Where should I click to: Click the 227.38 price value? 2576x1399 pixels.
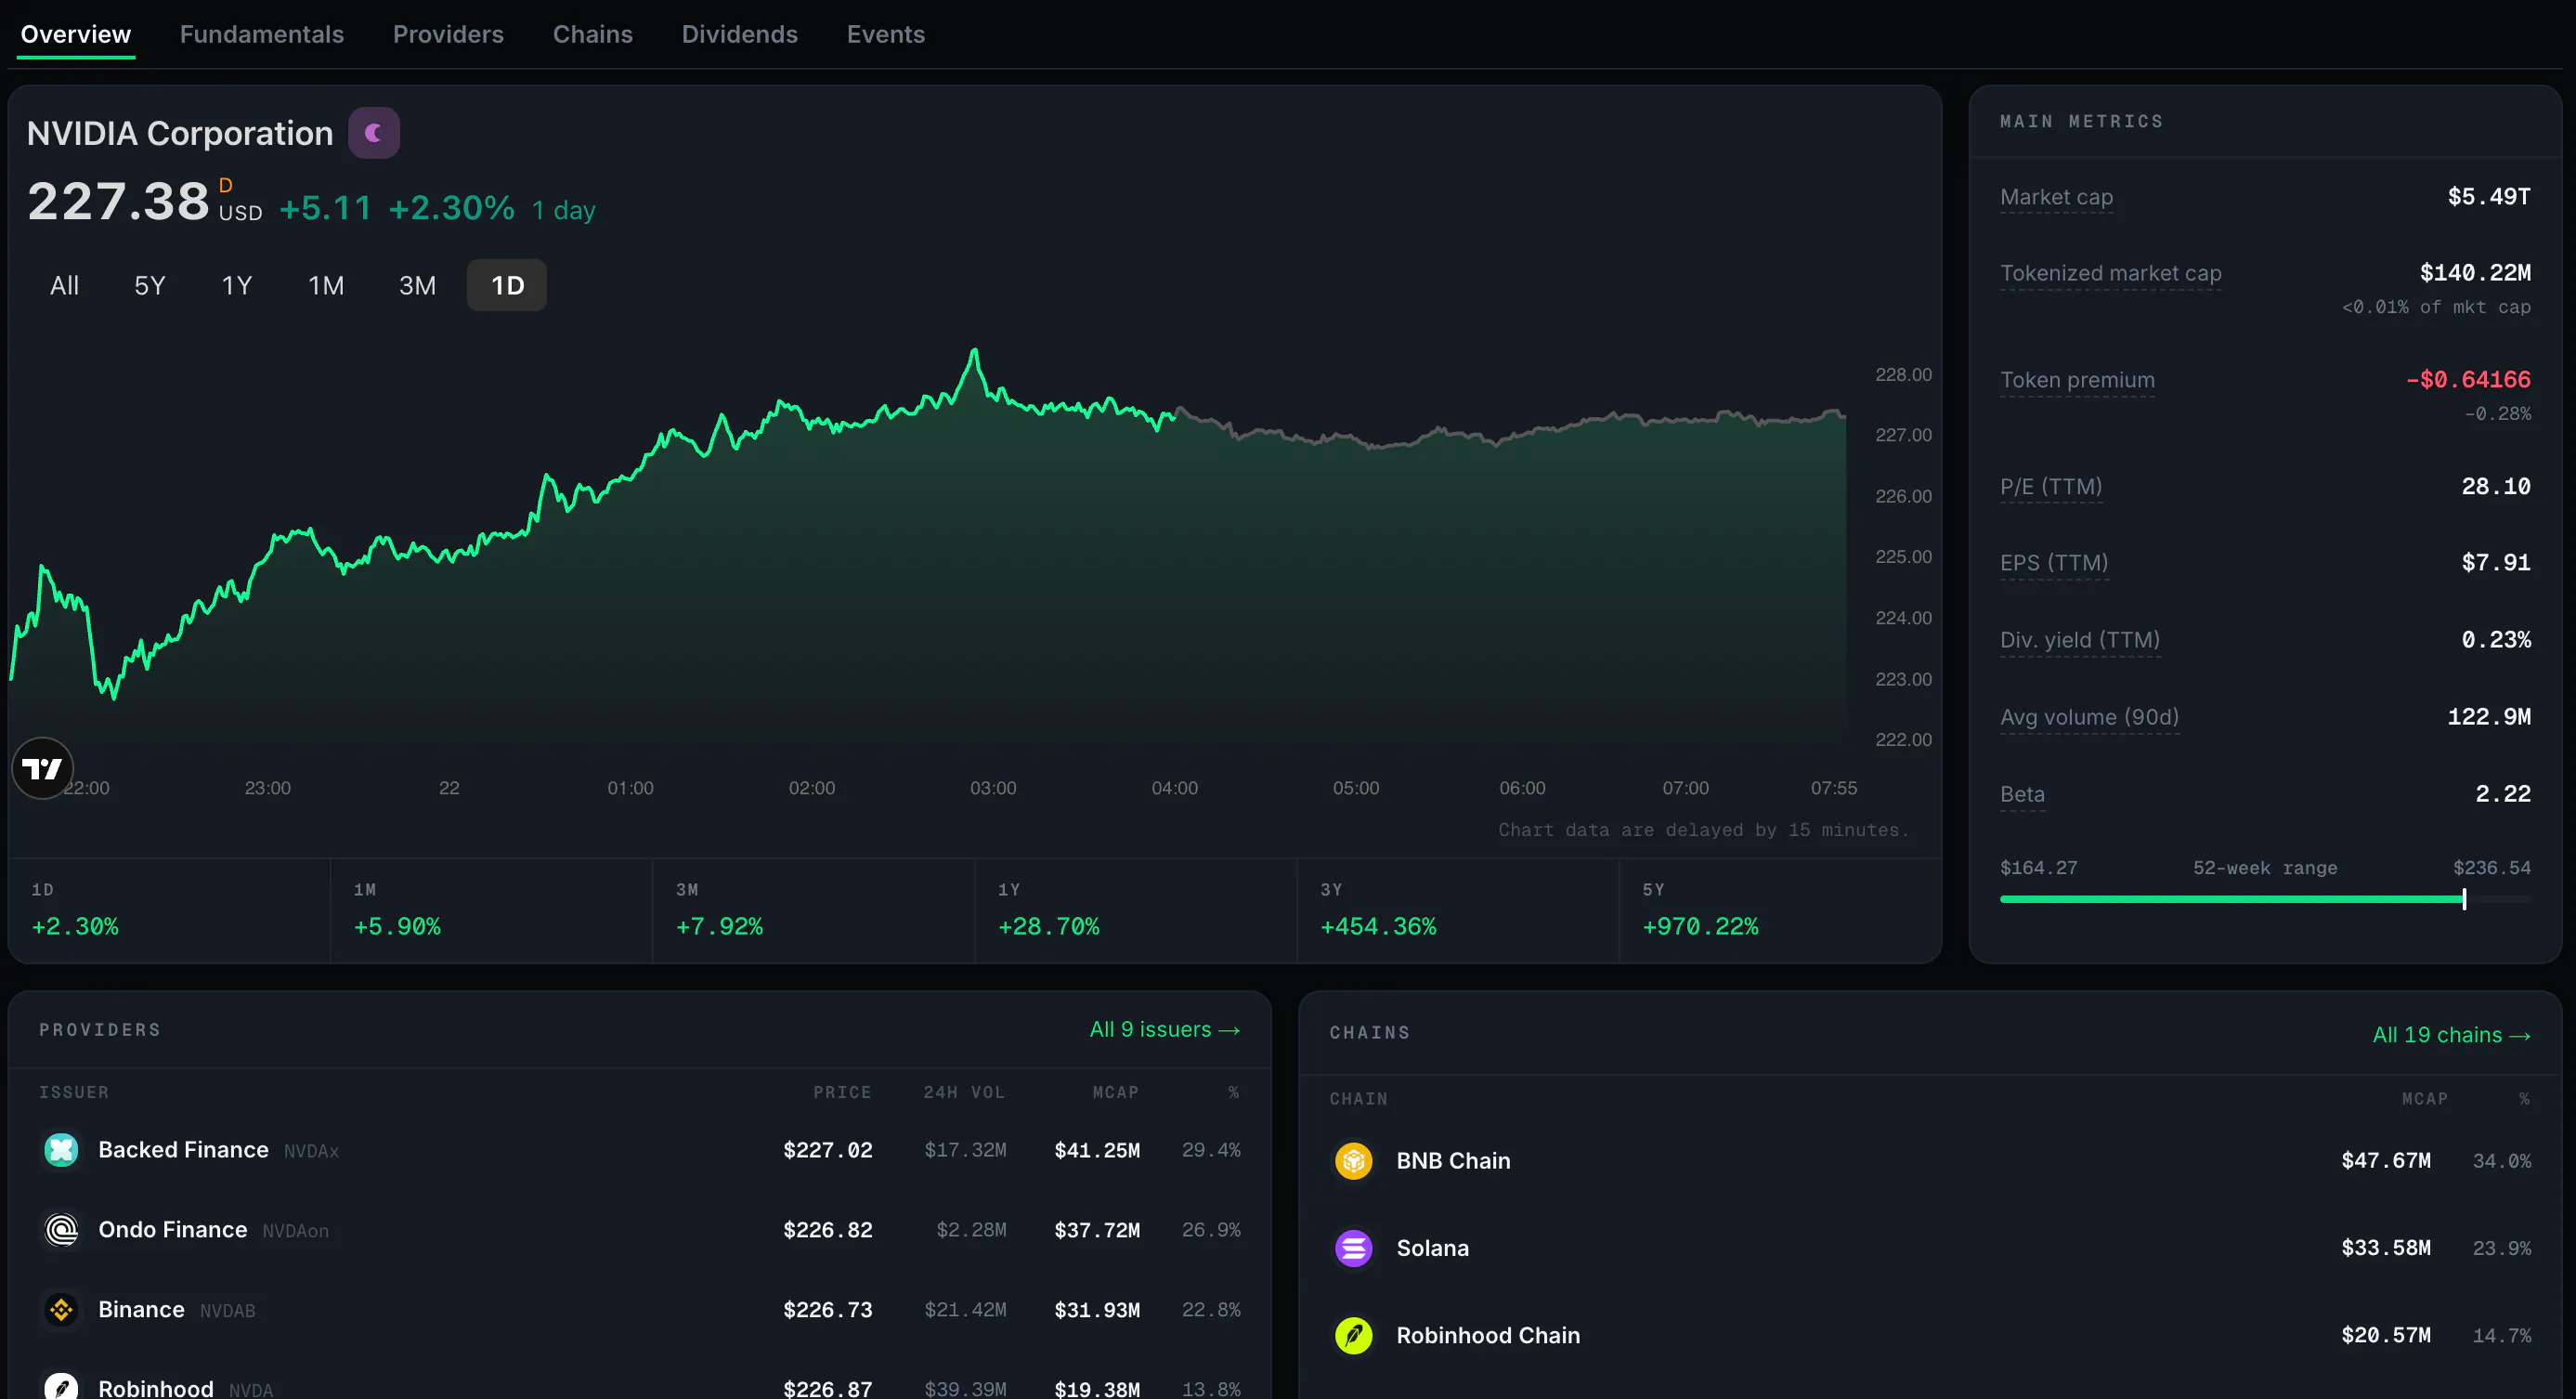pyautogui.click(x=118, y=201)
